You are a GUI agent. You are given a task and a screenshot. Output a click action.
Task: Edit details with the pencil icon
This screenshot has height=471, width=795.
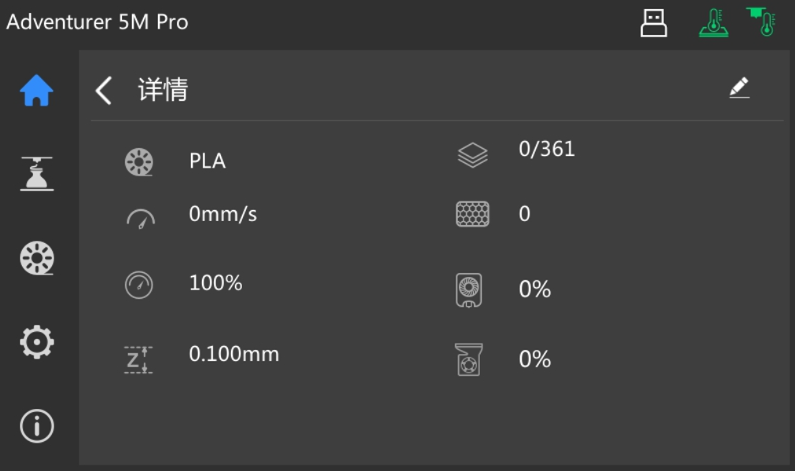point(739,88)
